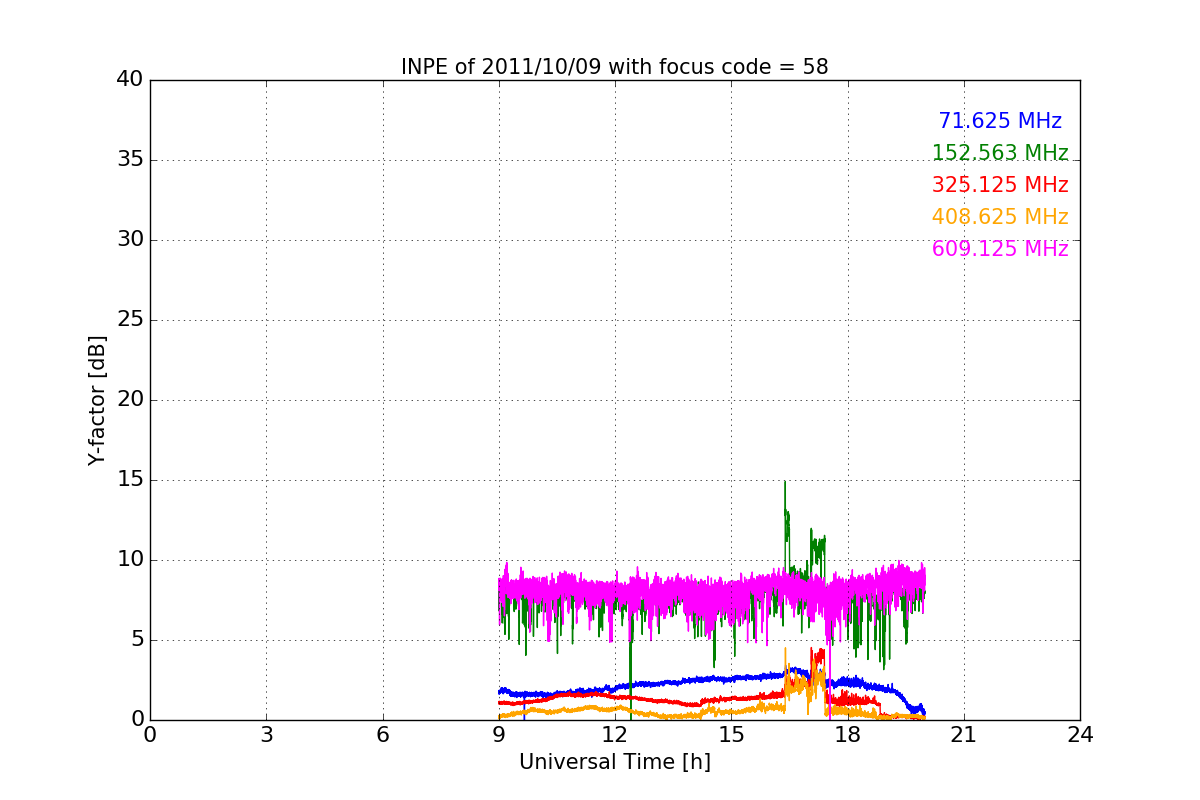Click the plot title 'INPE of 2011/10/09 with focus code = 58'
The height and width of the screenshot is (800, 1200).
[614, 67]
